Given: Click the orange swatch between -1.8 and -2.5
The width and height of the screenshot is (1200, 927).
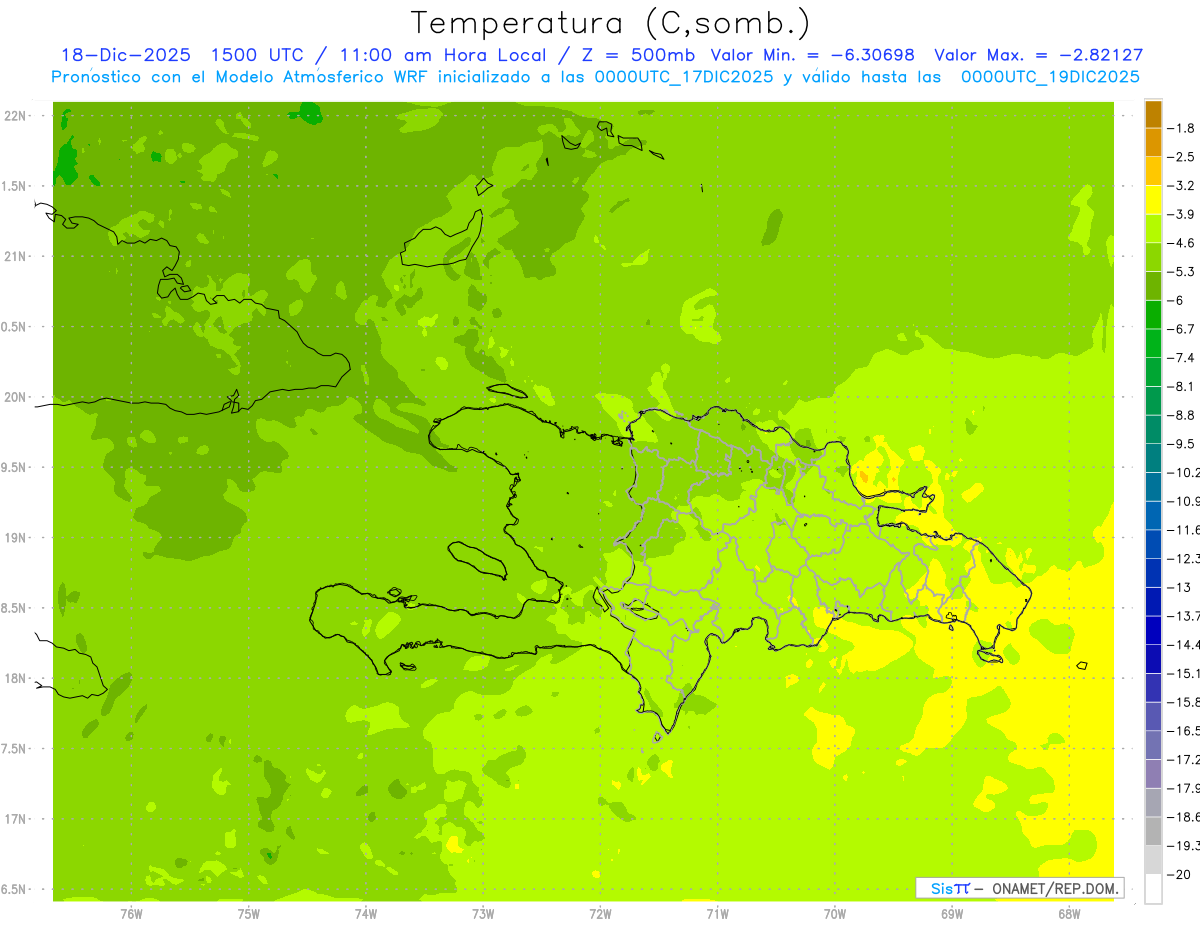Looking at the screenshot, I should [x=1153, y=142].
